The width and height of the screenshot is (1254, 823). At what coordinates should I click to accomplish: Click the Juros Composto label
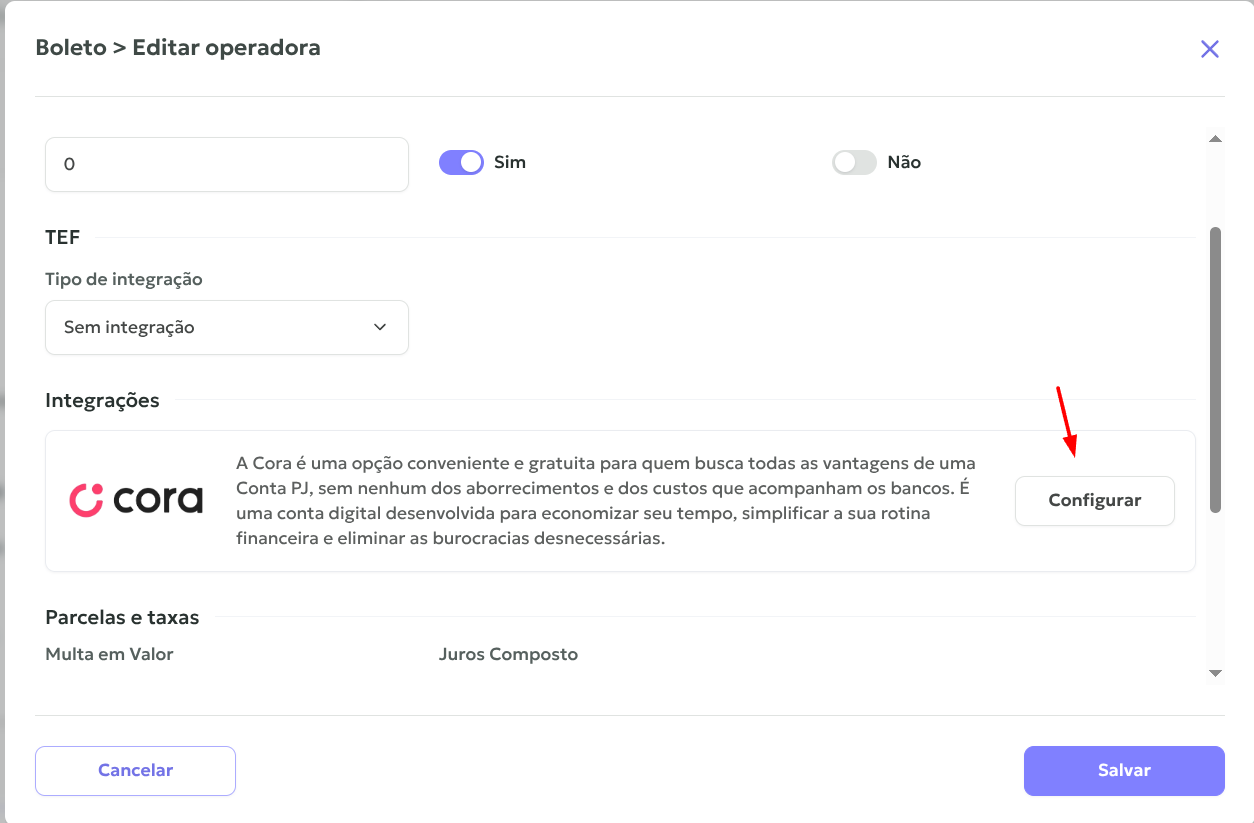pyautogui.click(x=508, y=654)
